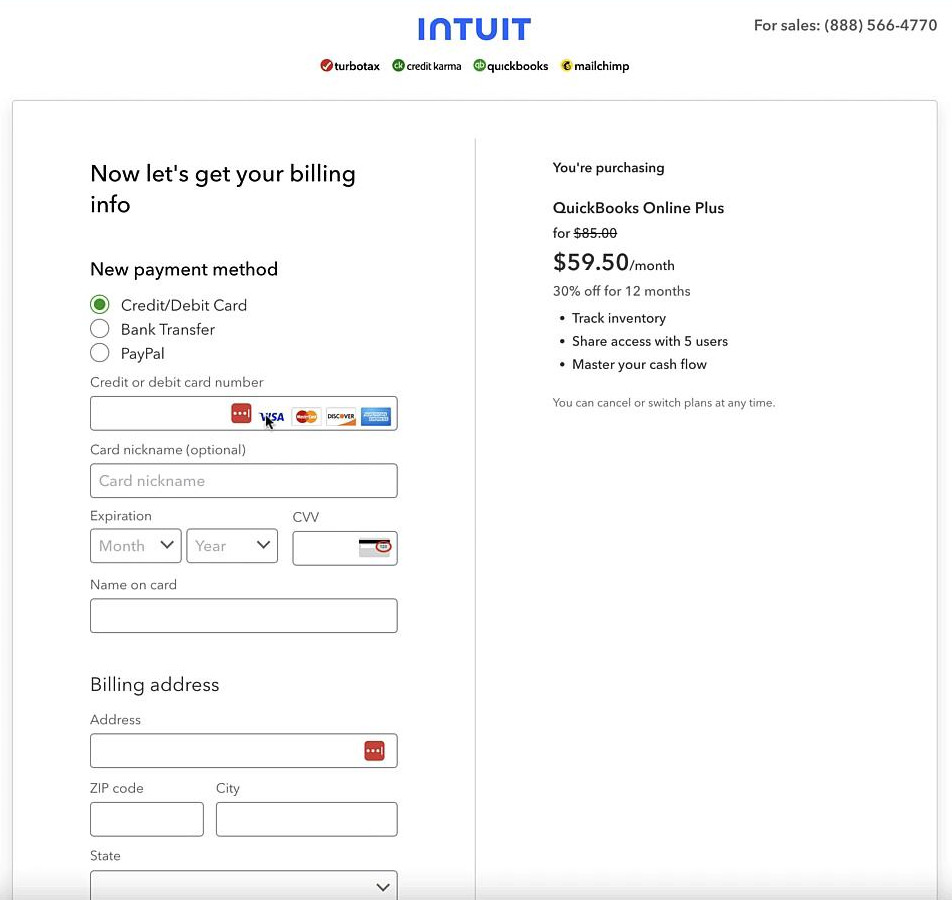Open the Mailchimp brand logo
This screenshot has height=900, width=952.
pyautogui.click(x=594, y=66)
